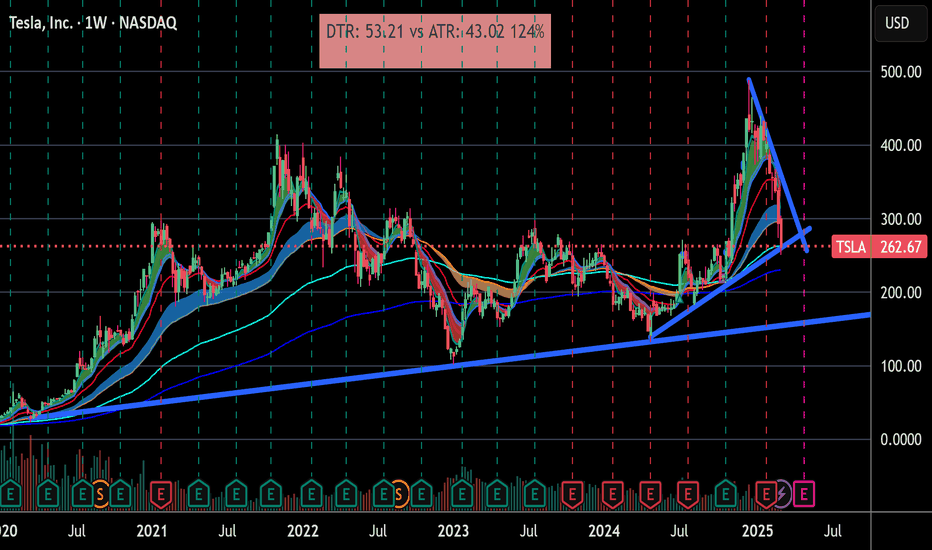Open the April 2023 green earnings marker
Image resolution: width=932 pixels, height=550 pixels.
pyautogui.click(x=497, y=494)
